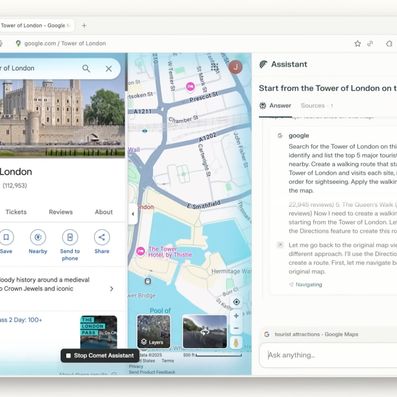Open the Privacy link on the map
This screenshot has height=397, width=397.
coord(136,366)
